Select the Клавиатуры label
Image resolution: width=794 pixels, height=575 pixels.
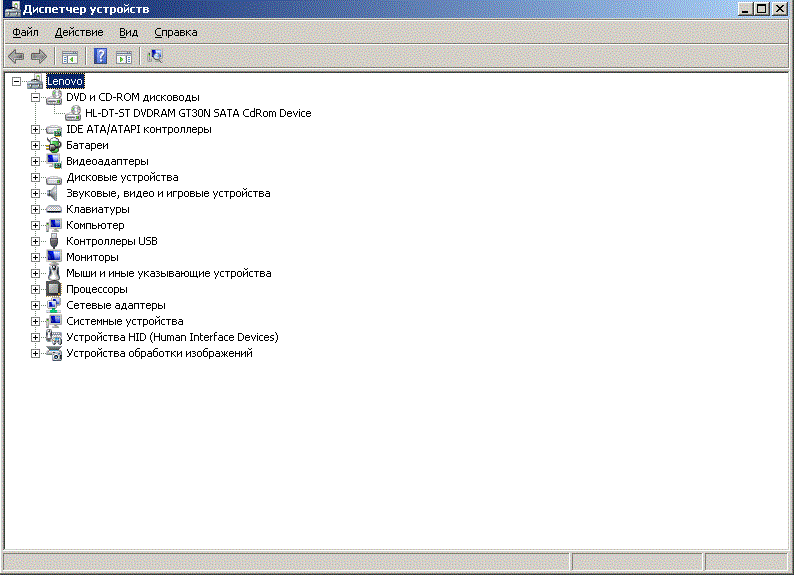point(98,209)
